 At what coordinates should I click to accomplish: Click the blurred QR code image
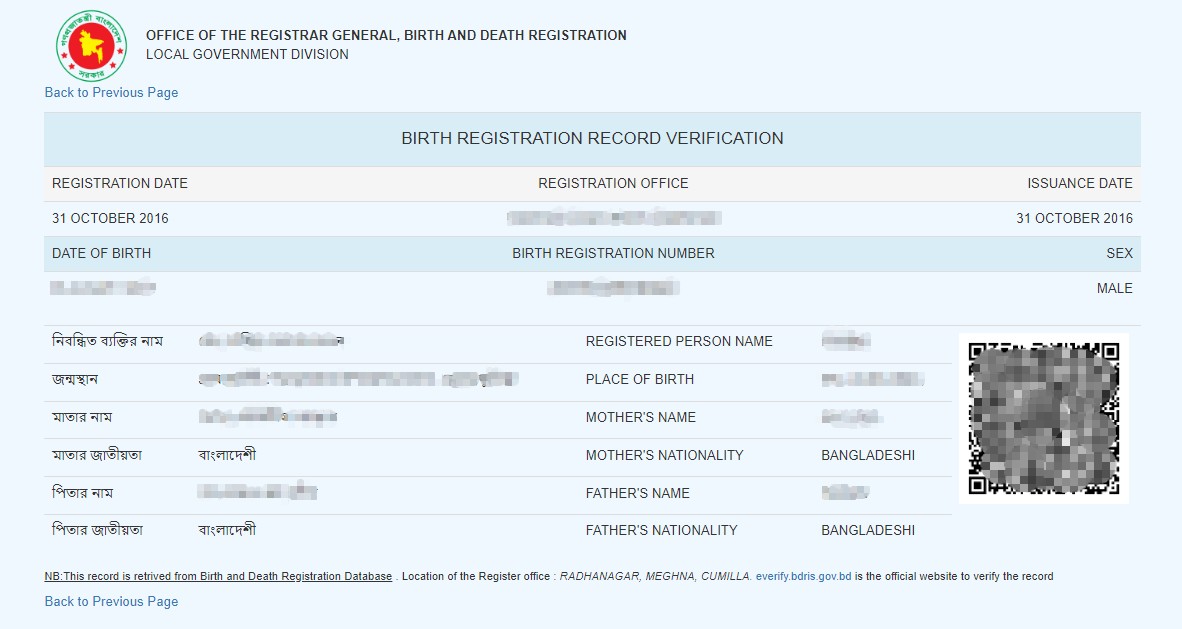(1043, 419)
